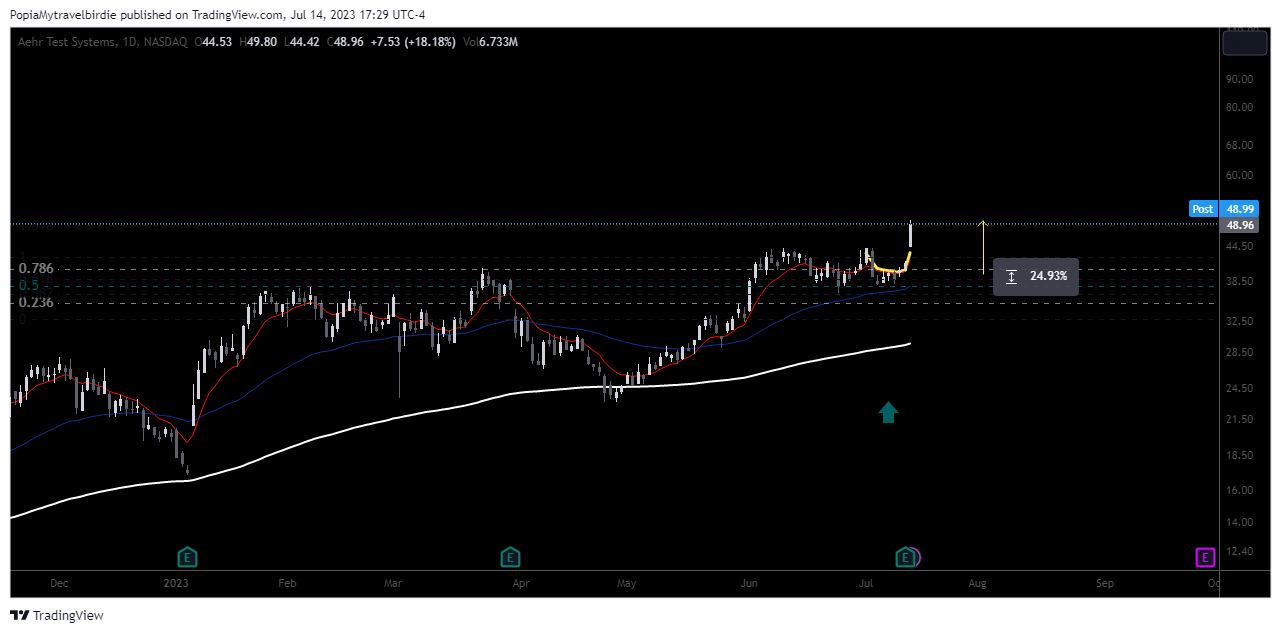
Task: Click the 14.00 price axis label
Action: coord(1240,523)
